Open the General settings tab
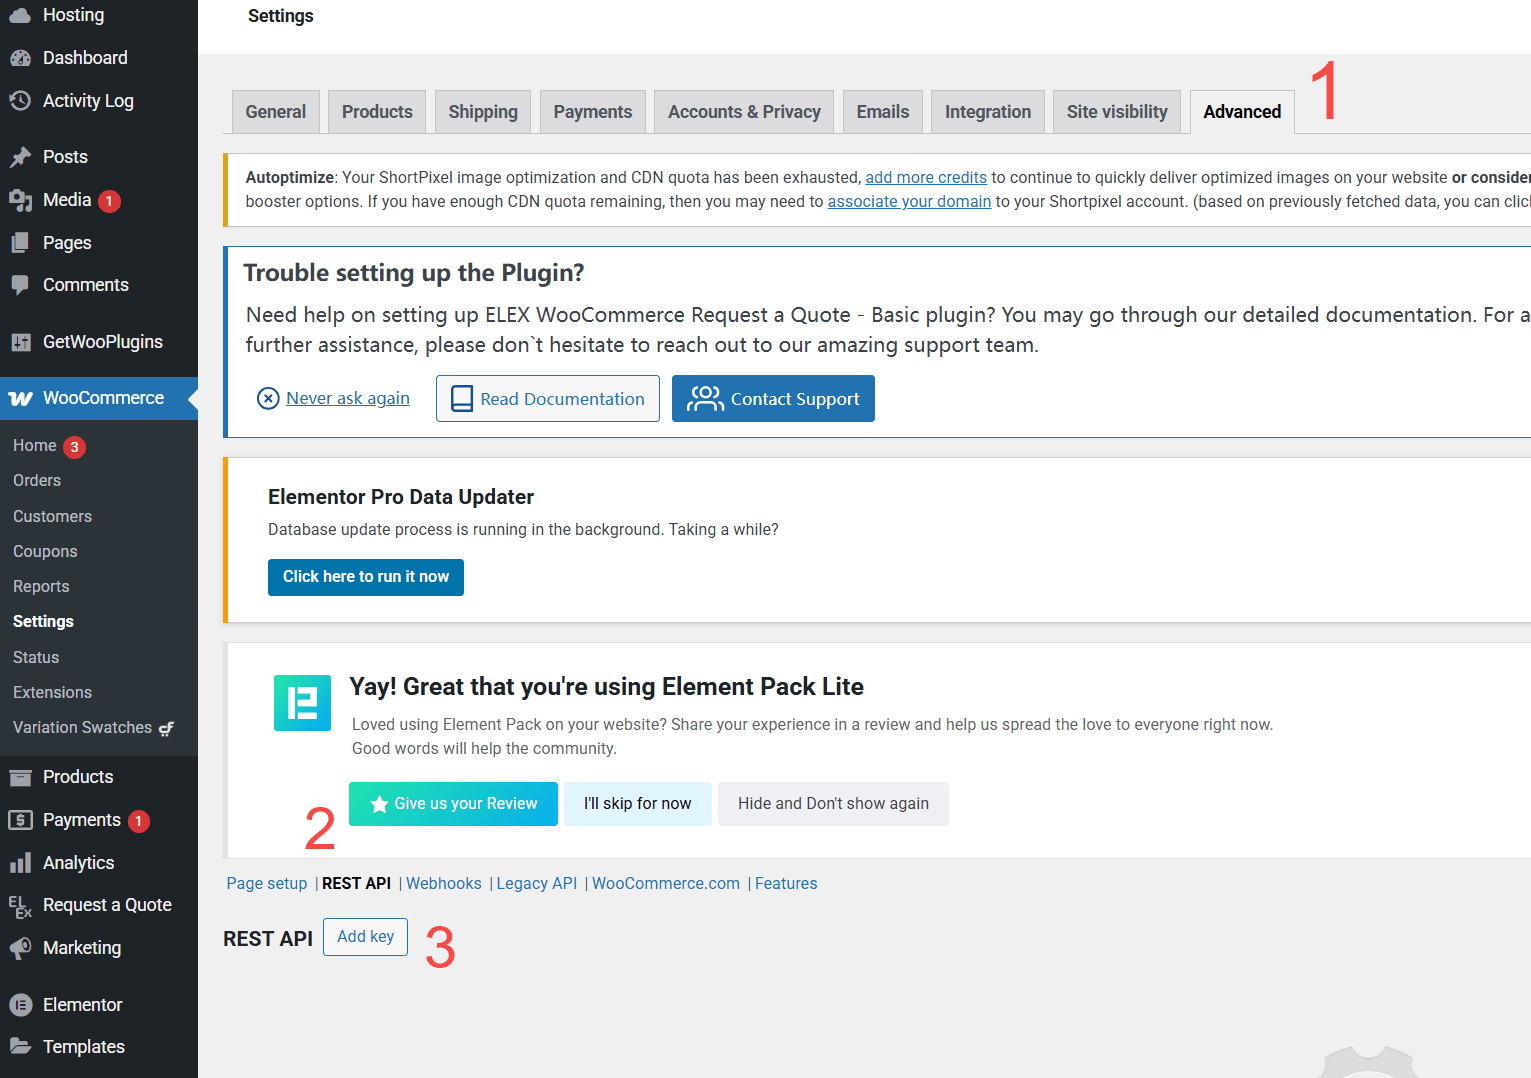The width and height of the screenshot is (1531, 1078). 276,112
